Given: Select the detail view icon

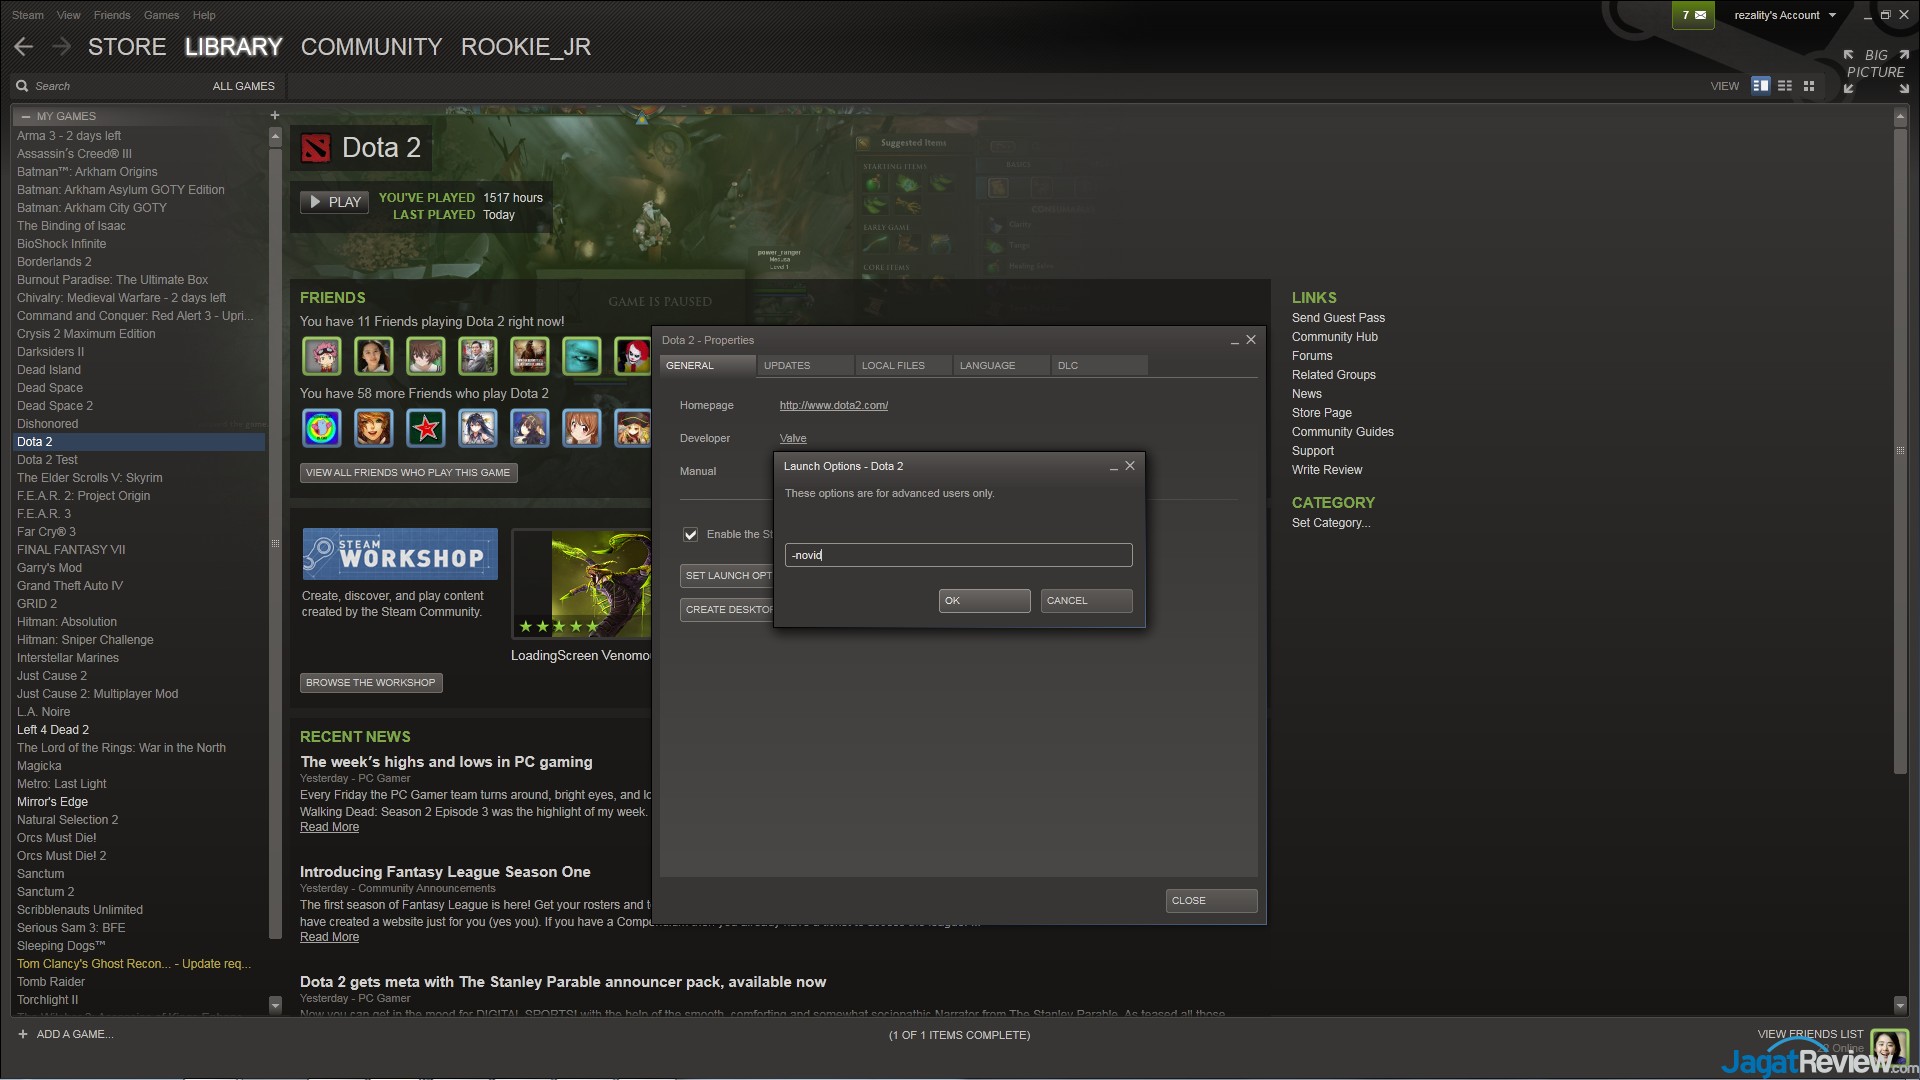Looking at the screenshot, I should [1761, 86].
